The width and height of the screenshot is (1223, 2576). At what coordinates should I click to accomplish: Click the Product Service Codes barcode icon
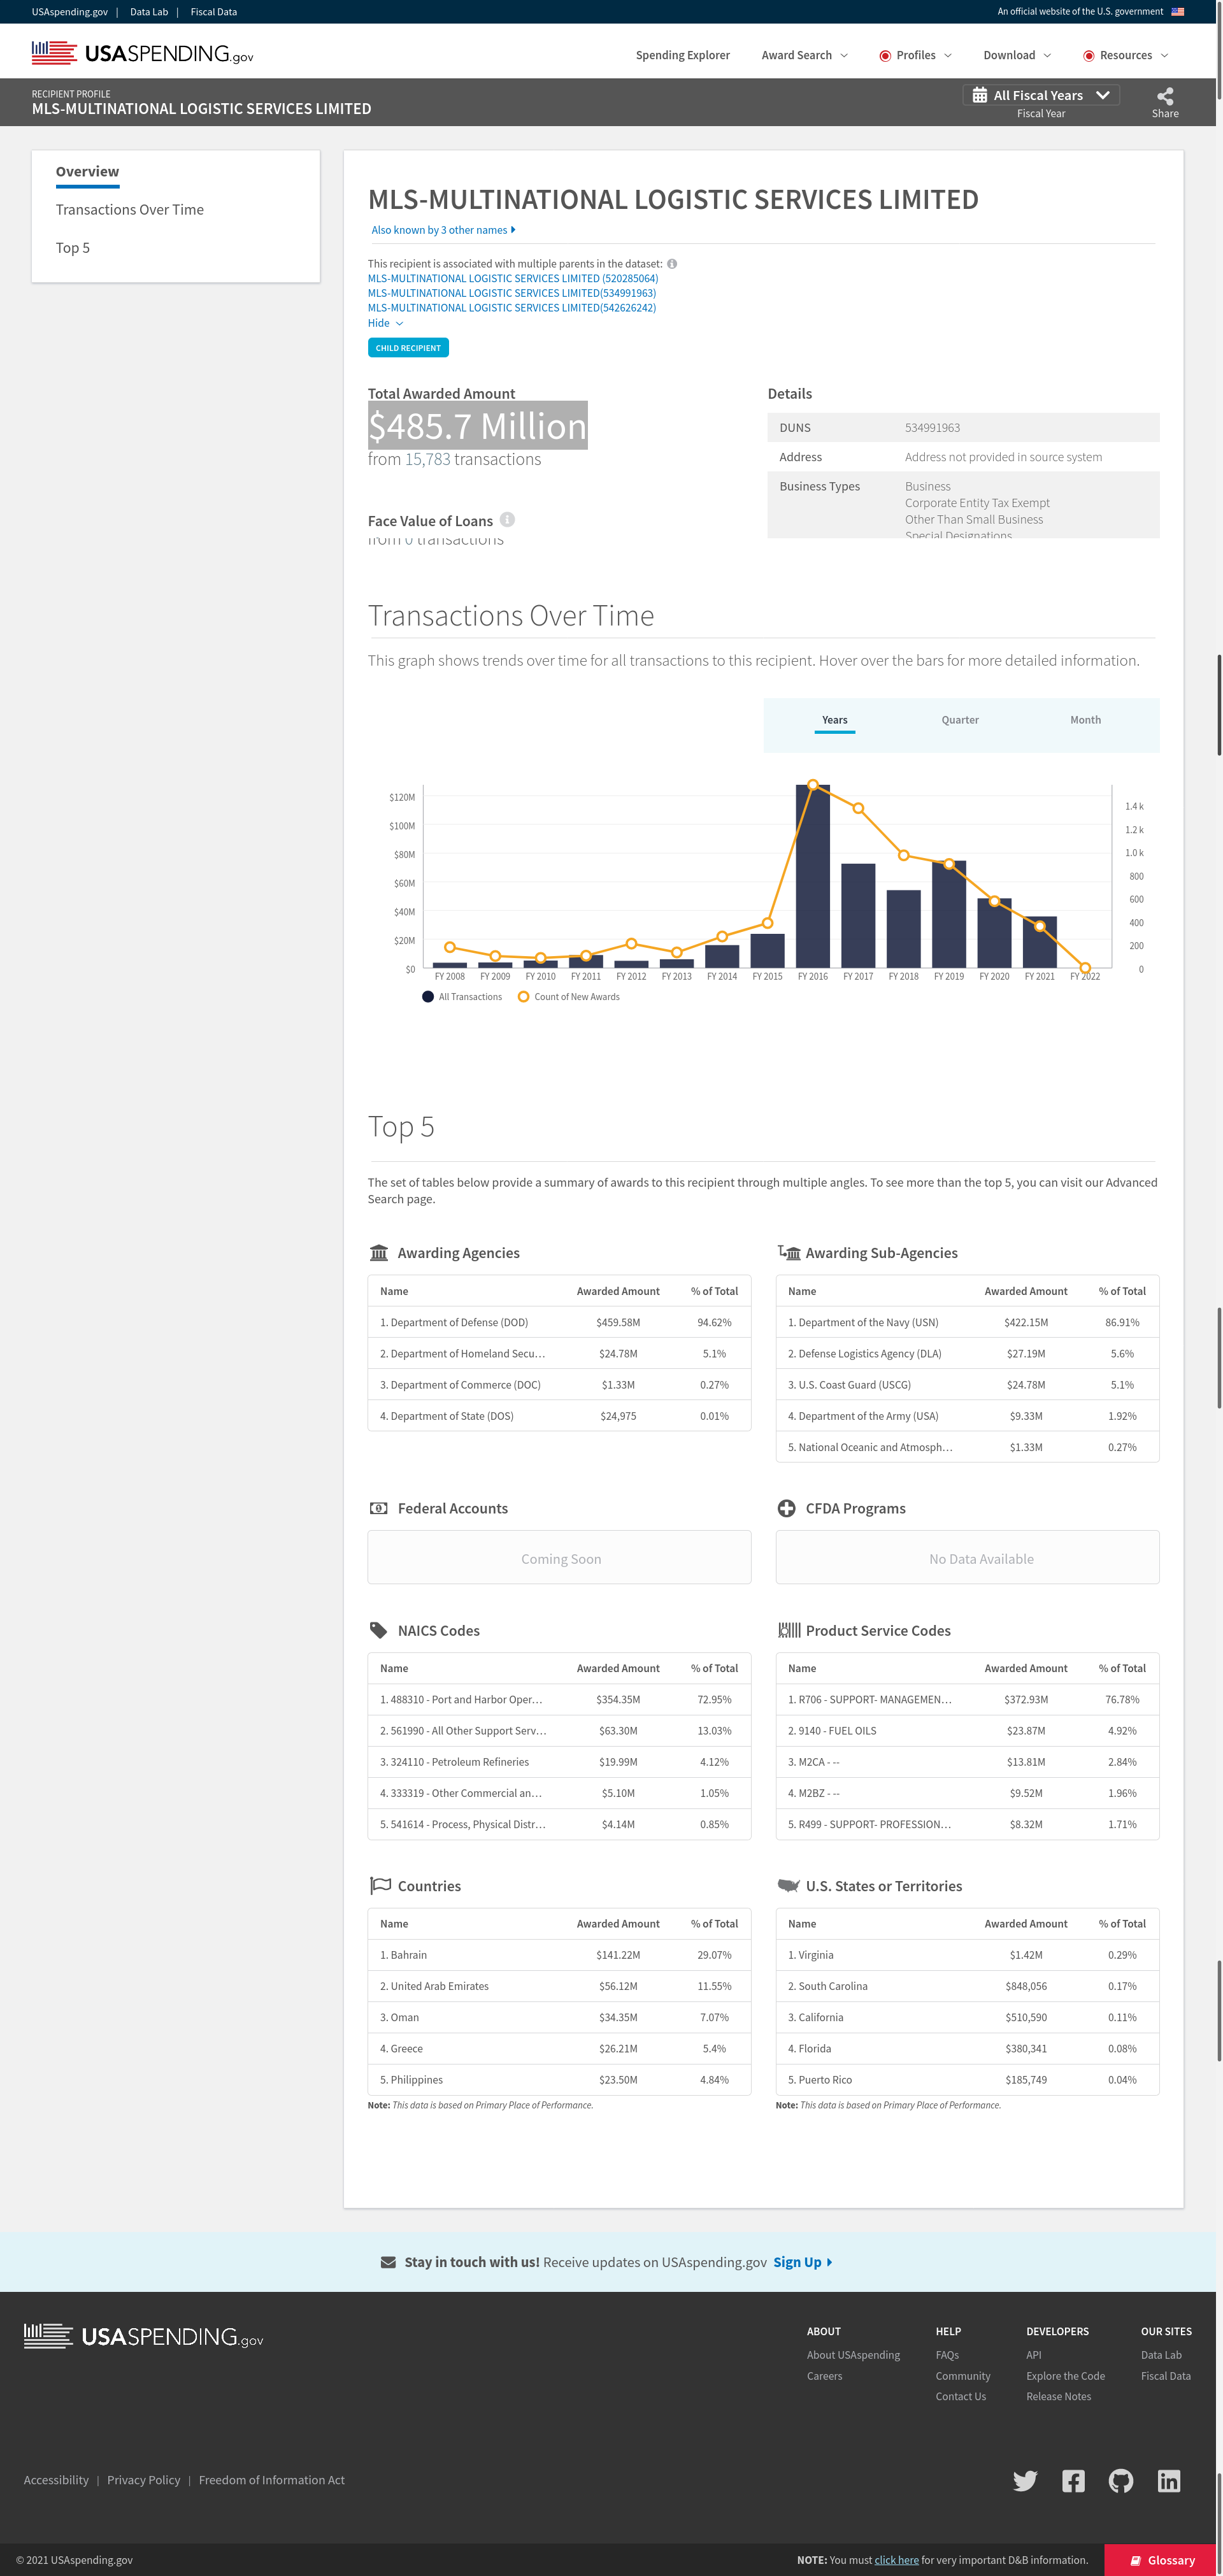pyautogui.click(x=789, y=1630)
